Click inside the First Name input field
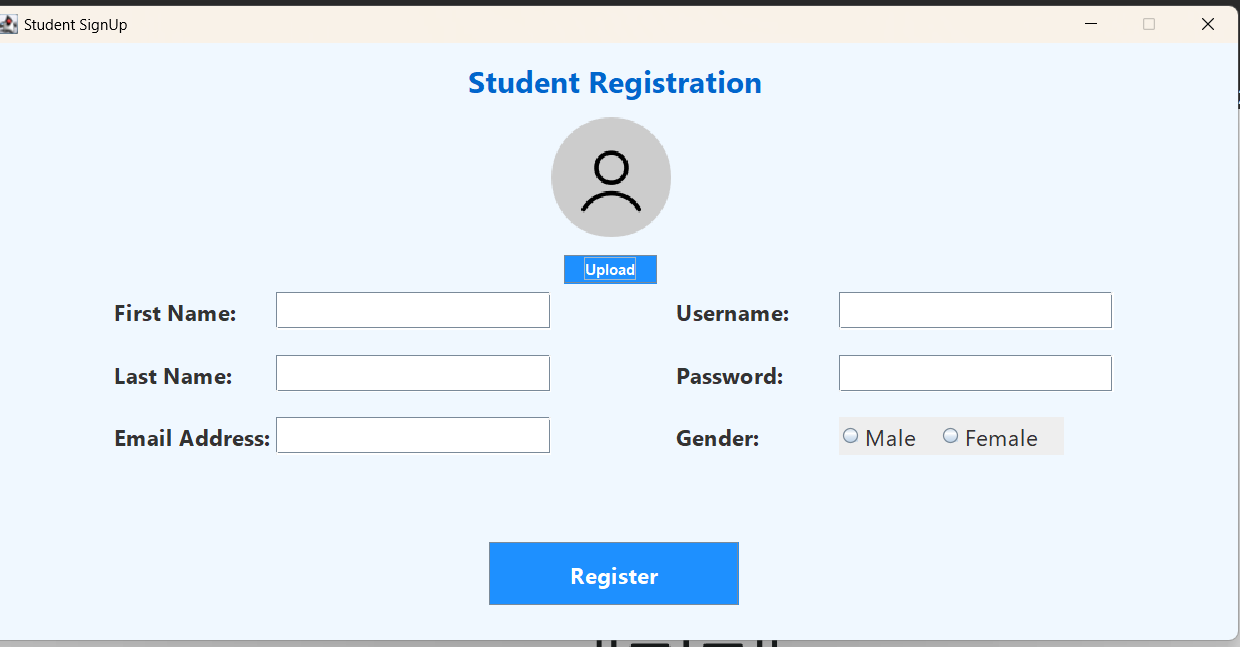 (x=412, y=310)
